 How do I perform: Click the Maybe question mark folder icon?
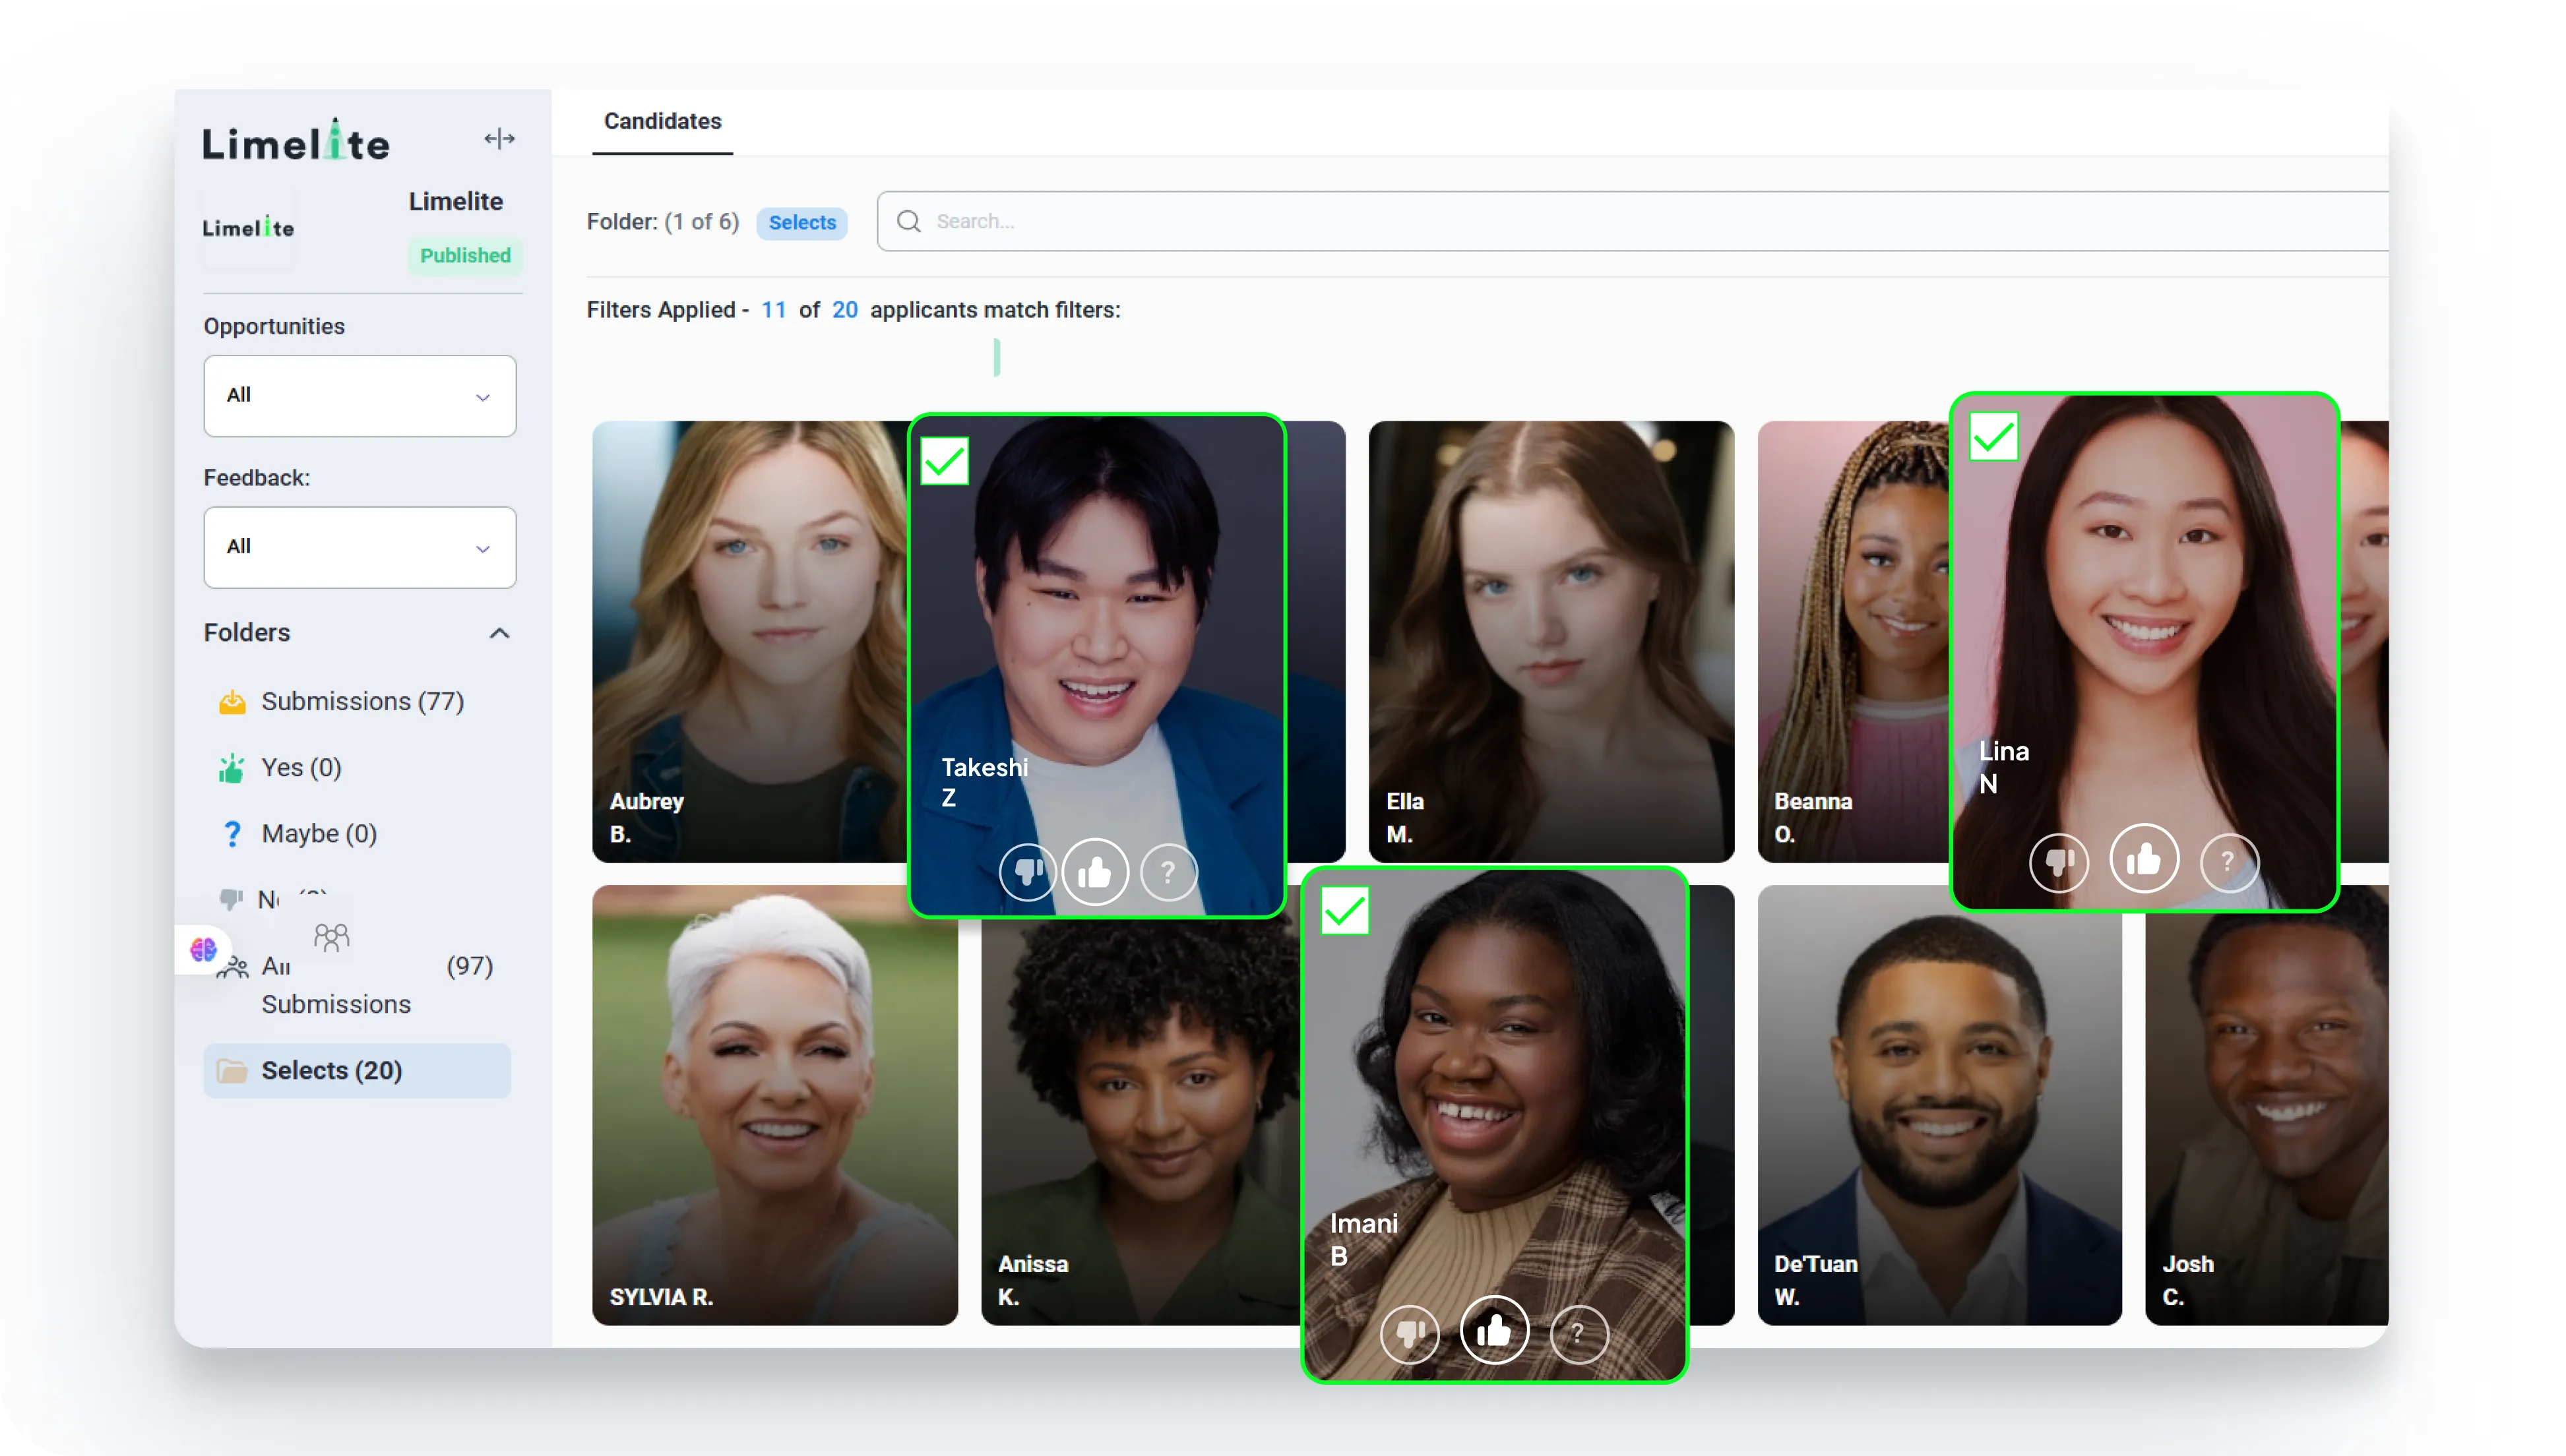click(x=232, y=833)
